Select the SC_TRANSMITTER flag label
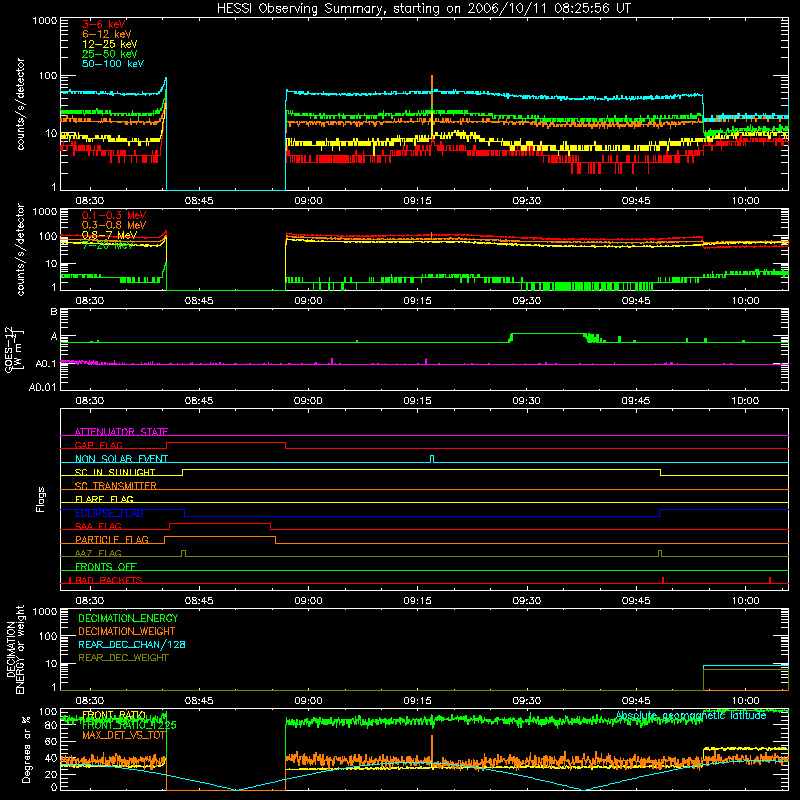 (115, 486)
